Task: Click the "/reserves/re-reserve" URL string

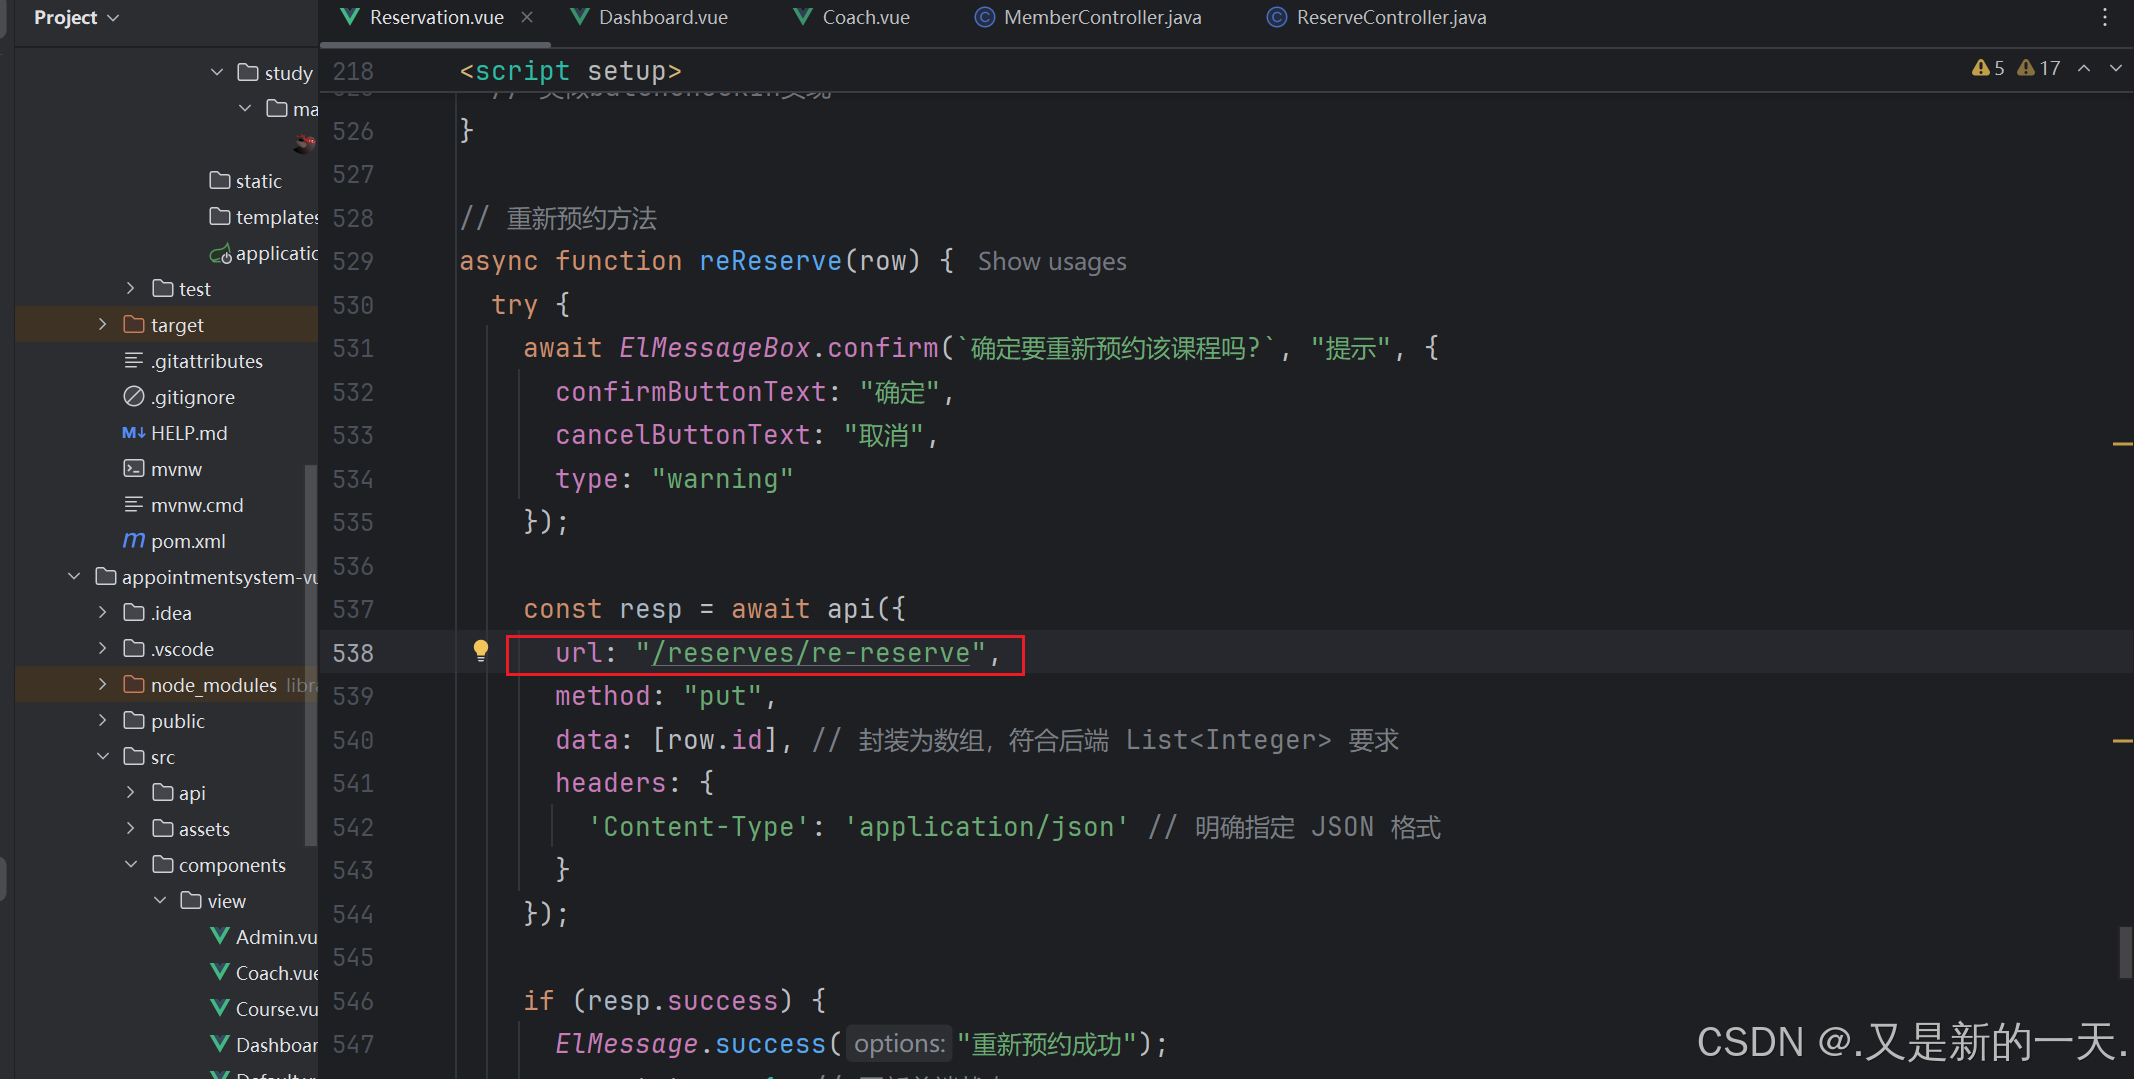Action: click(x=811, y=653)
